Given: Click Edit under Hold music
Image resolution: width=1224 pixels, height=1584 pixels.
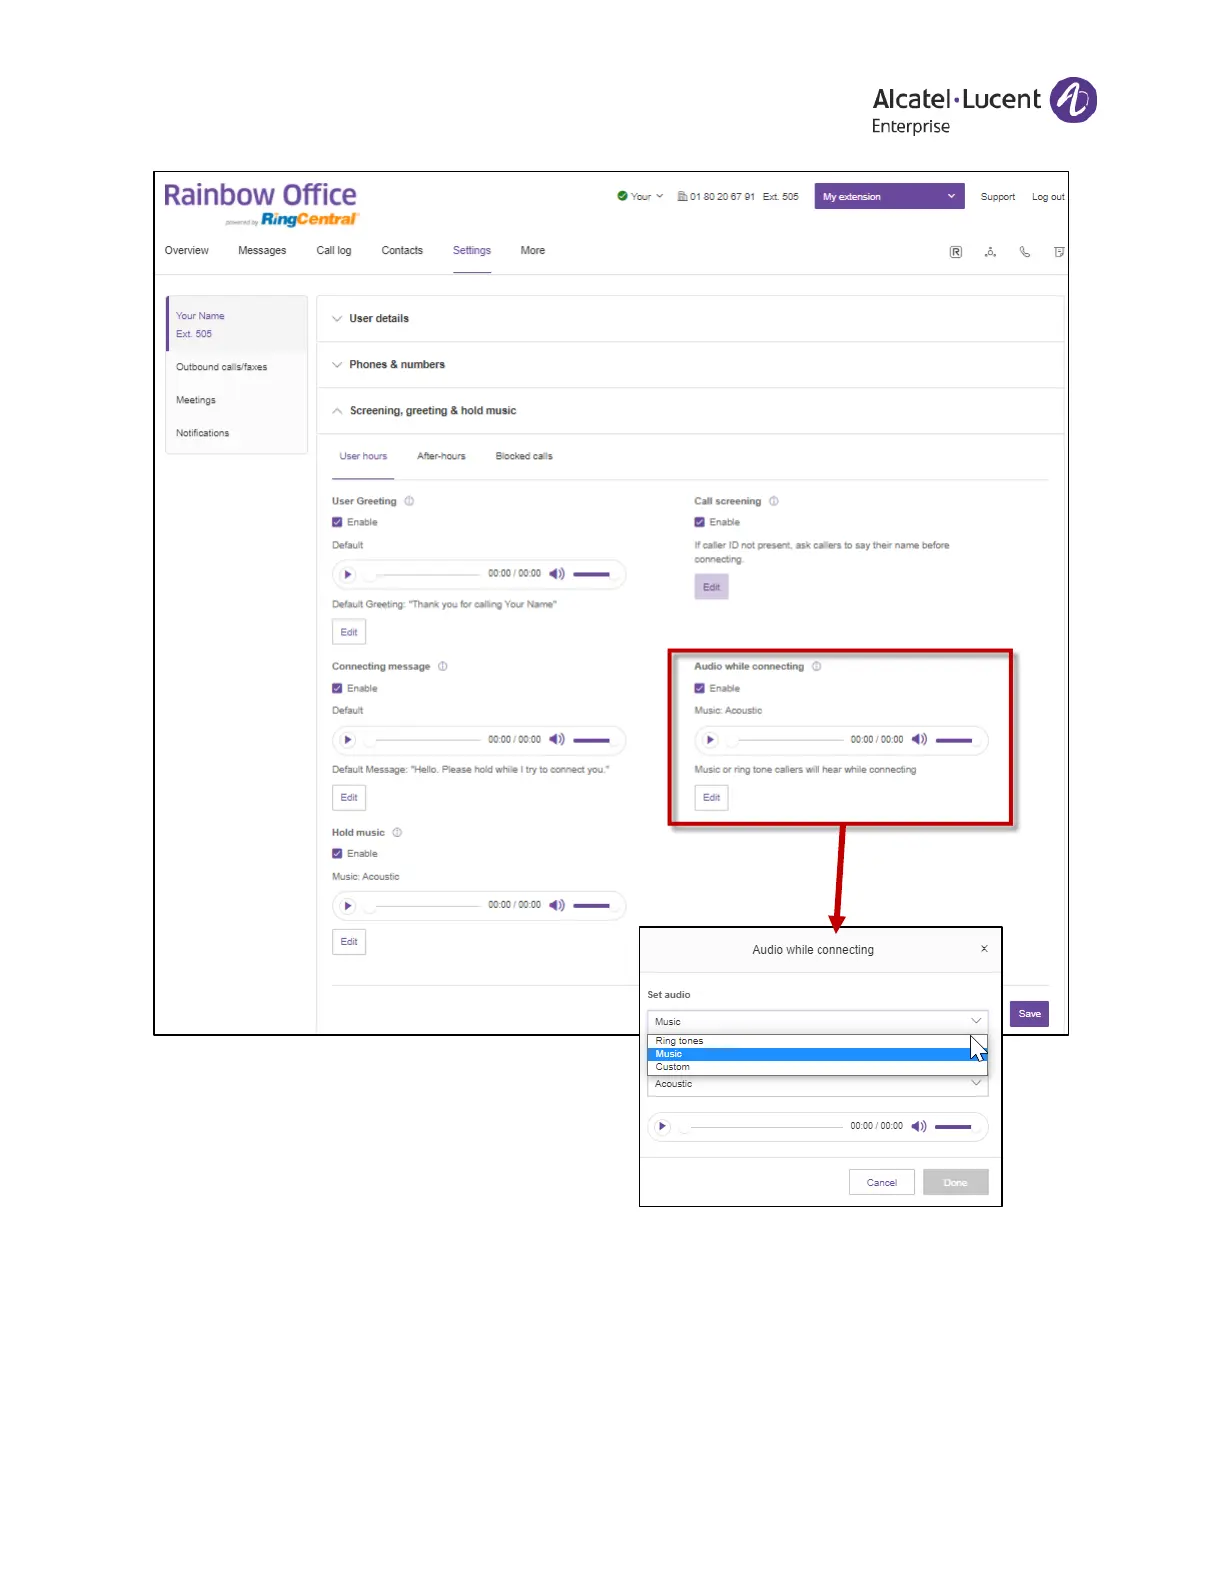Looking at the screenshot, I should click(349, 942).
